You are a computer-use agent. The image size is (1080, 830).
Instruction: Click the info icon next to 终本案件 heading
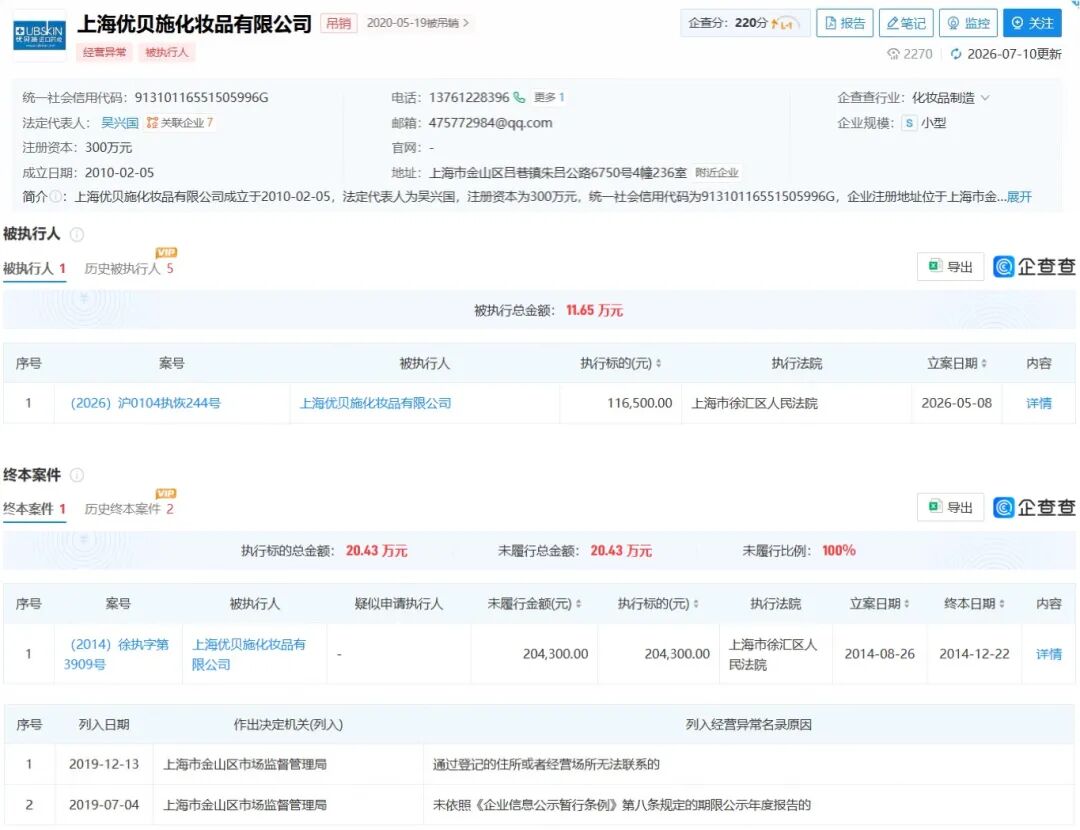point(77,475)
